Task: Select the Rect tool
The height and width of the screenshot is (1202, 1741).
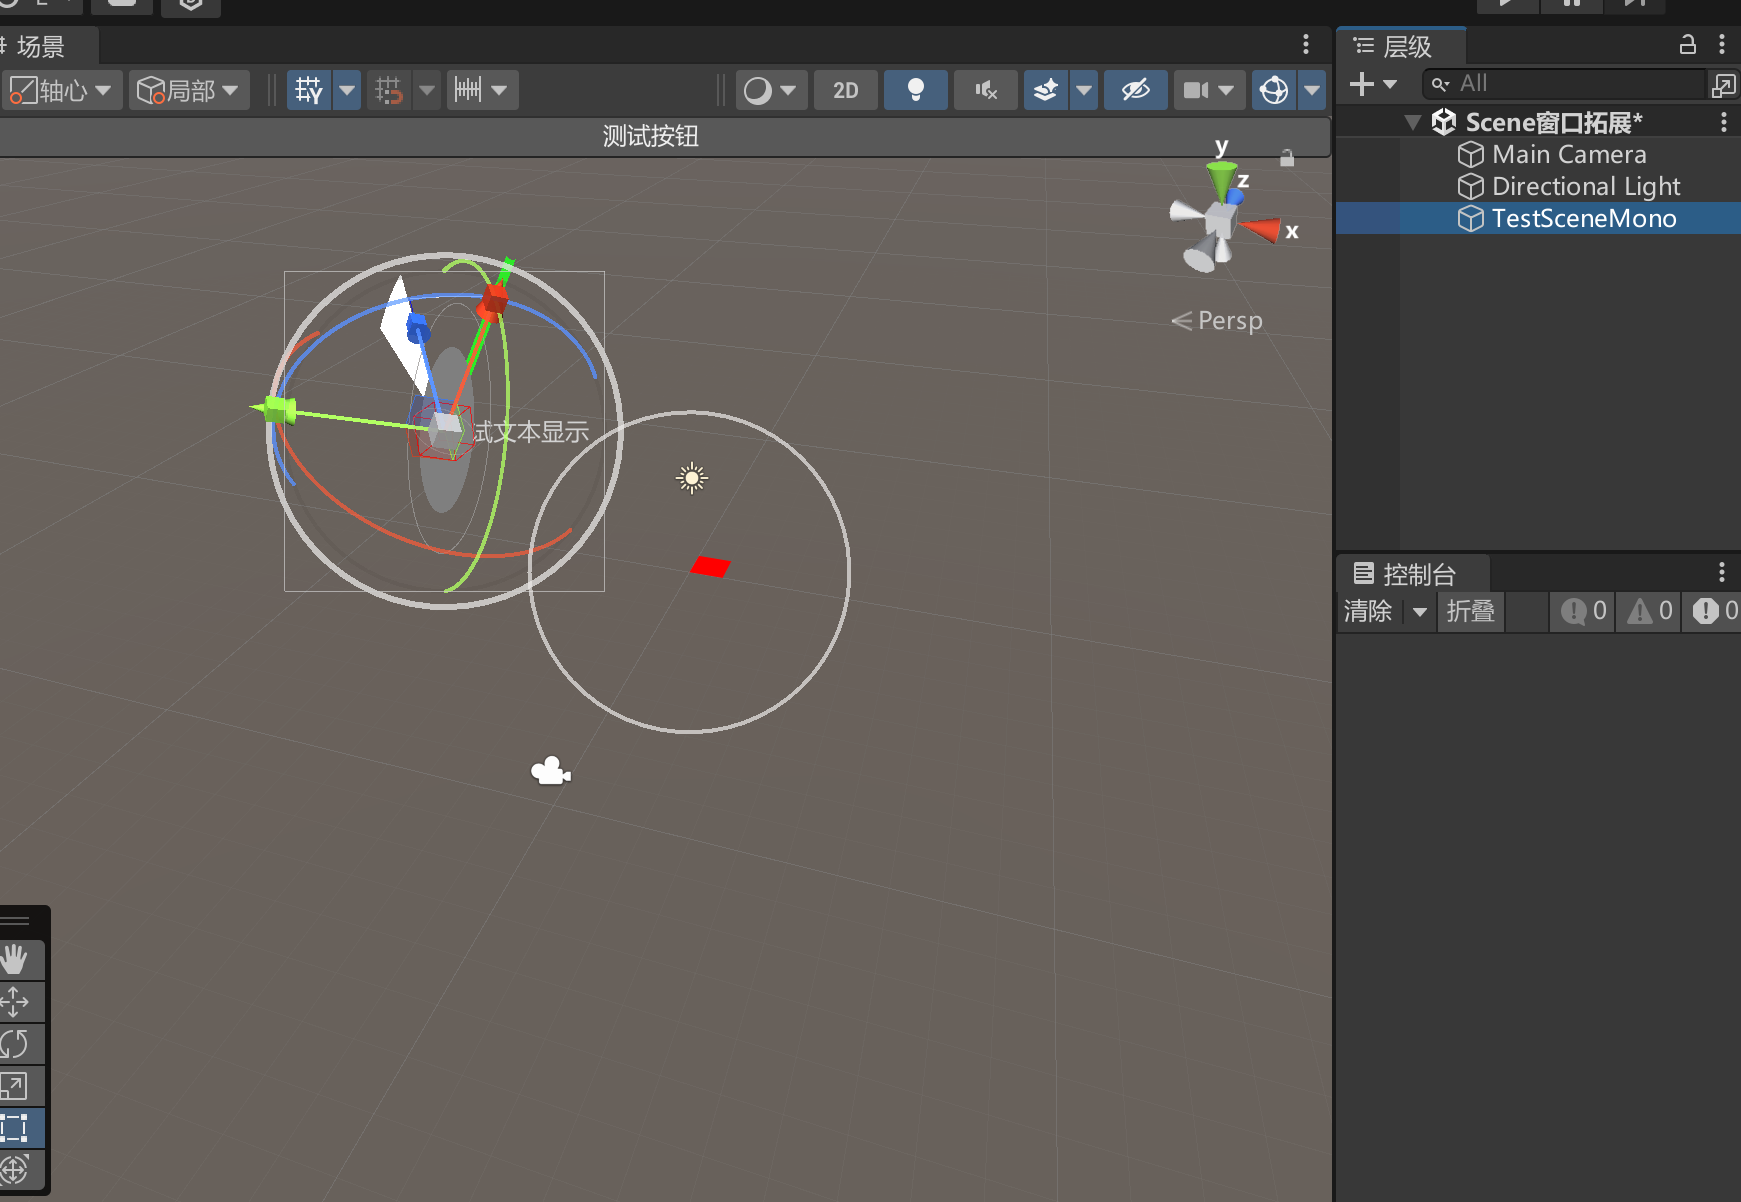Action: 15,1128
